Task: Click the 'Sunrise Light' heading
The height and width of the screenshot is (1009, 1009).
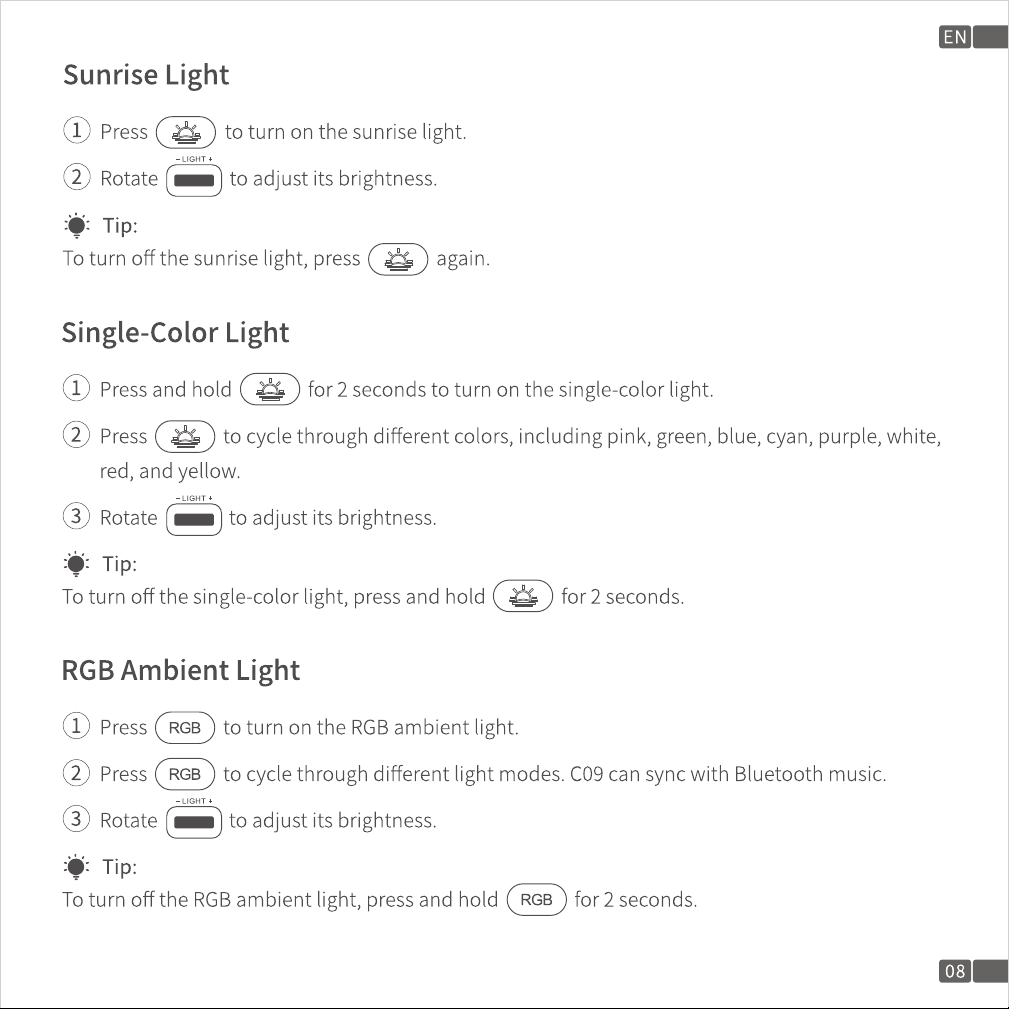Action: coord(146,75)
